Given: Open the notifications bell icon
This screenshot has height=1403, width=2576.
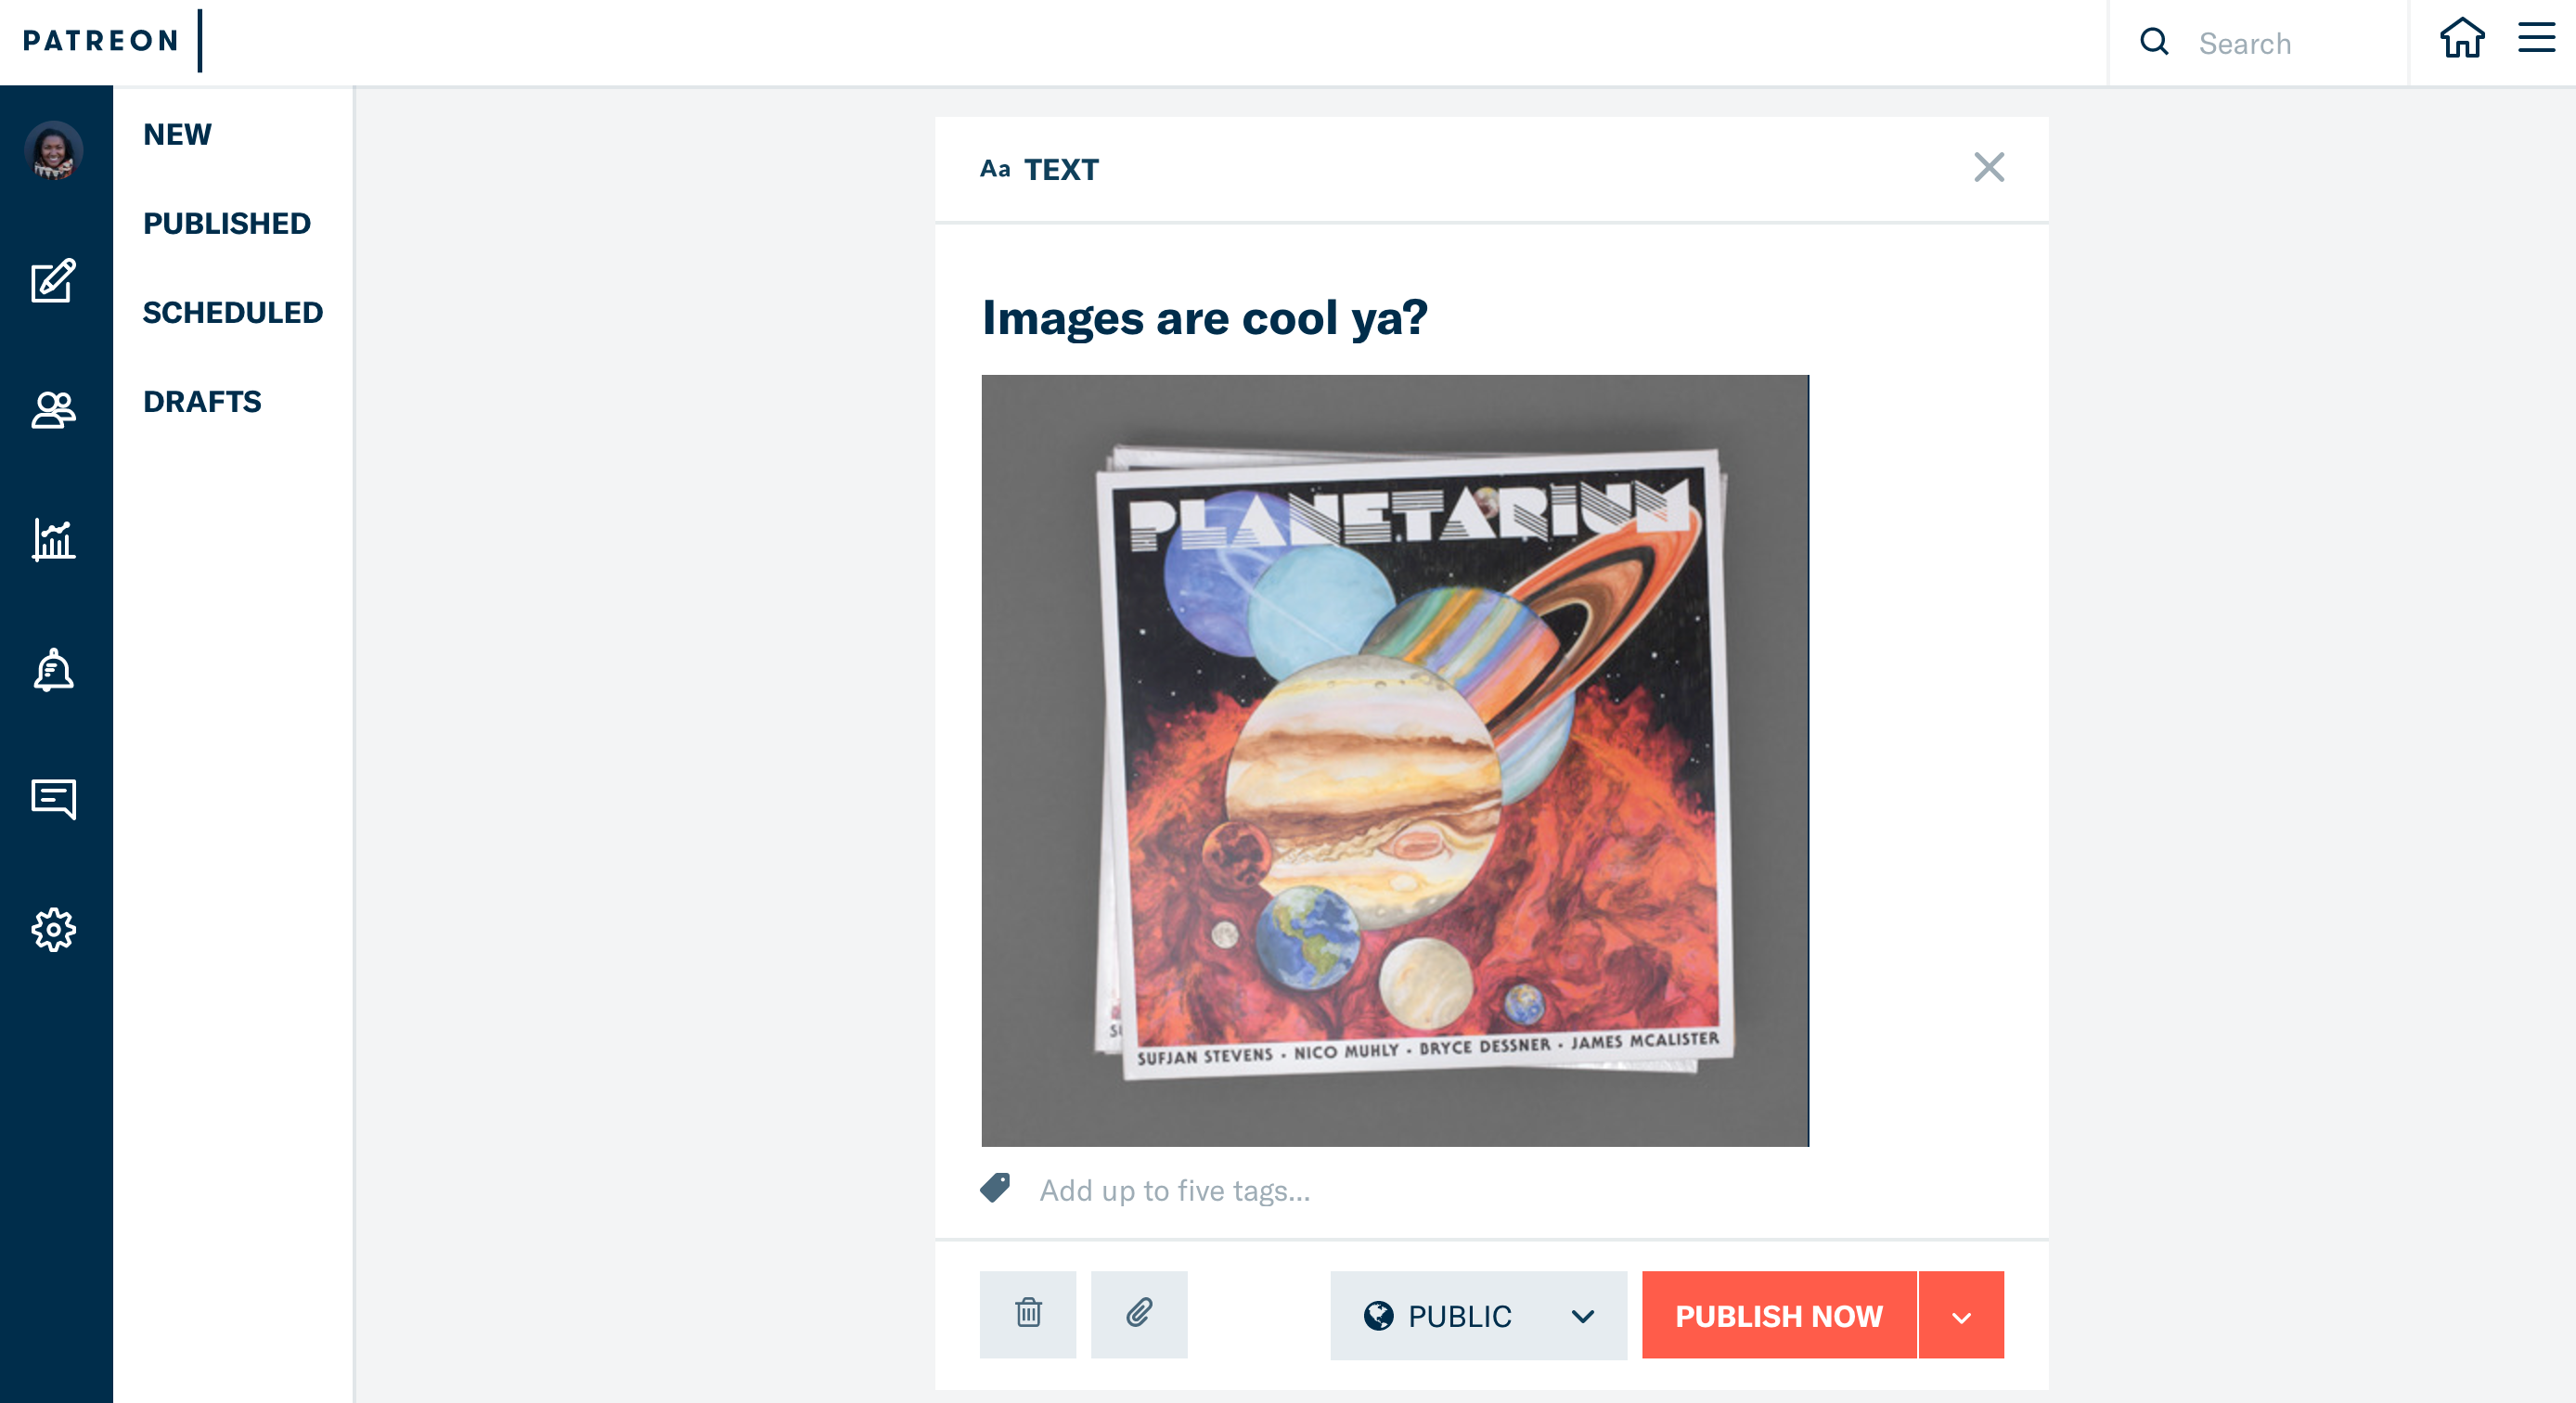Looking at the screenshot, I should point(54,670).
